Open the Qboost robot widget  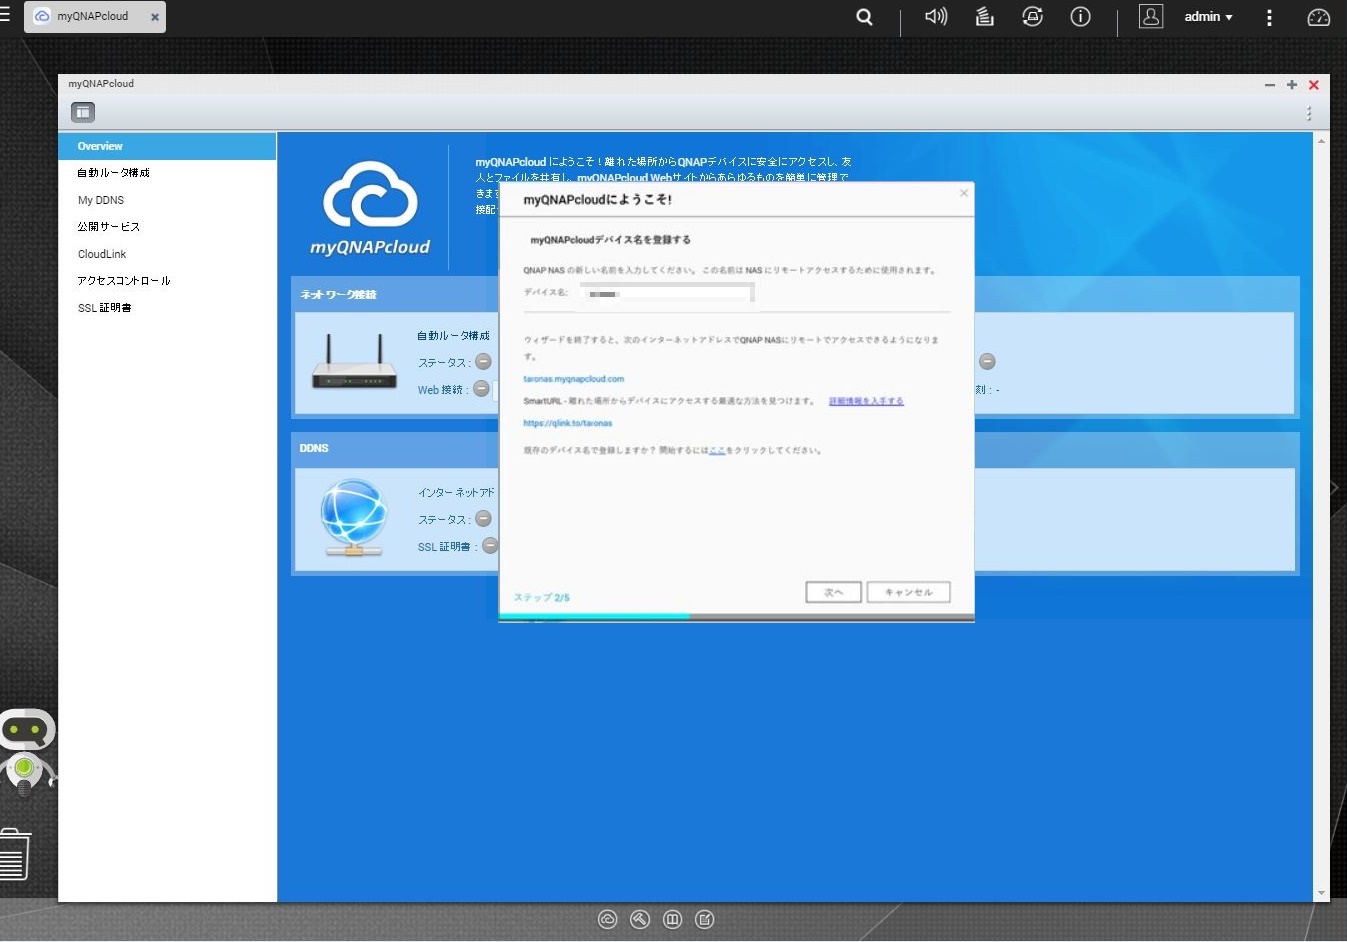click(26, 754)
